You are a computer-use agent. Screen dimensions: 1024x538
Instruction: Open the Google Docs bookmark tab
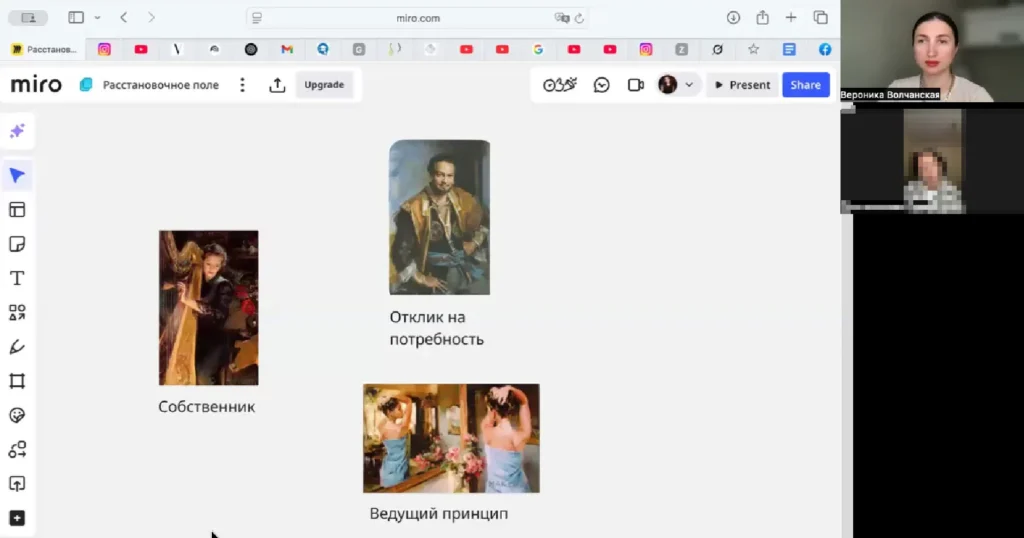(x=789, y=50)
